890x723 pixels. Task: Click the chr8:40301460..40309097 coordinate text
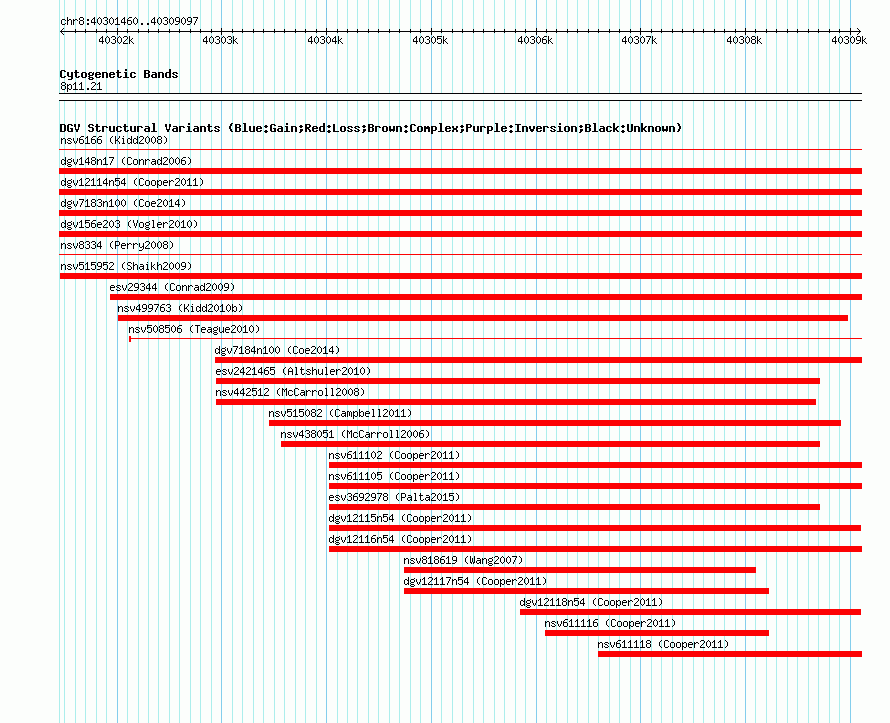[129, 21]
